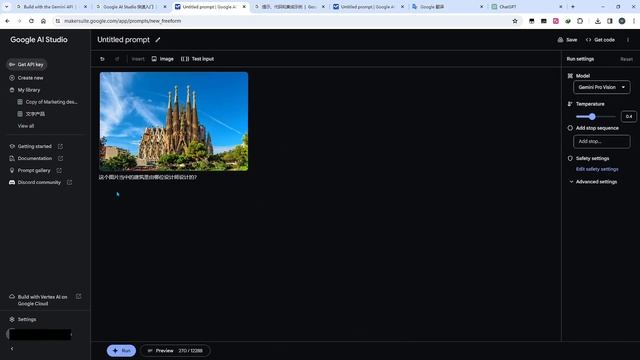Click Edit safety settings link
Screen dimensions: 640x360
click(x=597, y=169)
